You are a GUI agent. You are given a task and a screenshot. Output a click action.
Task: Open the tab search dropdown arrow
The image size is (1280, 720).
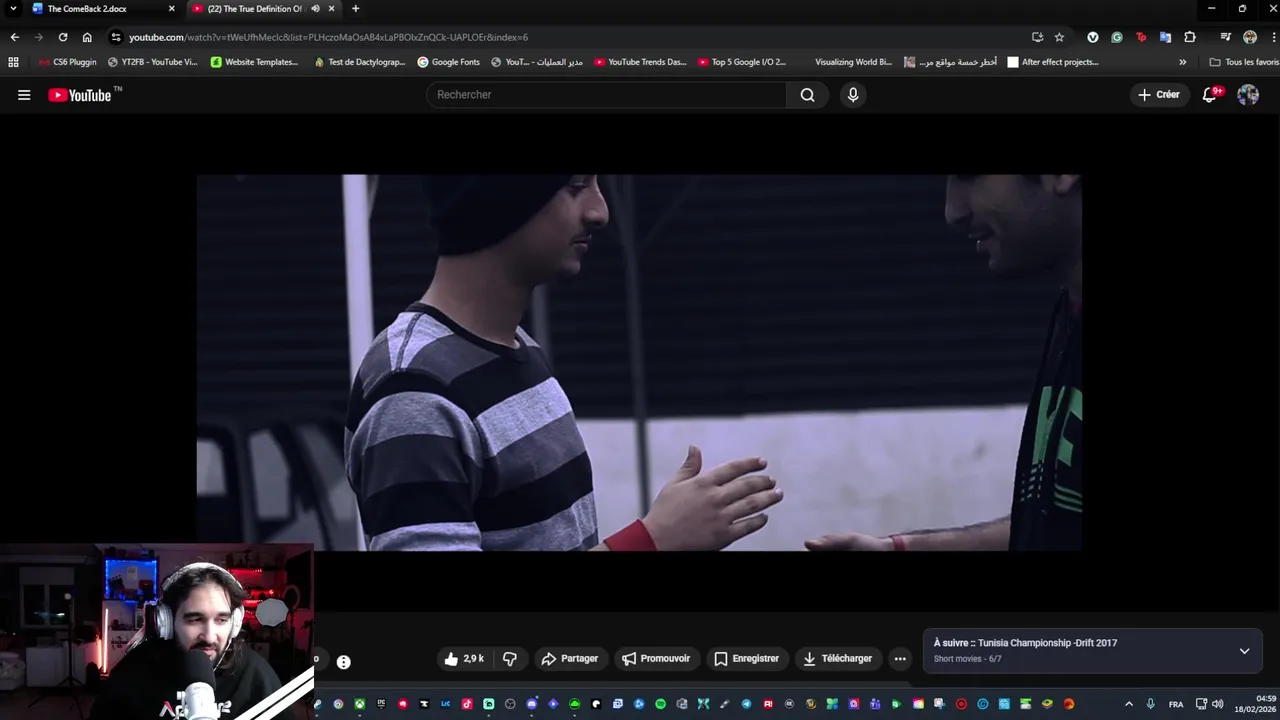coord(13,9)
